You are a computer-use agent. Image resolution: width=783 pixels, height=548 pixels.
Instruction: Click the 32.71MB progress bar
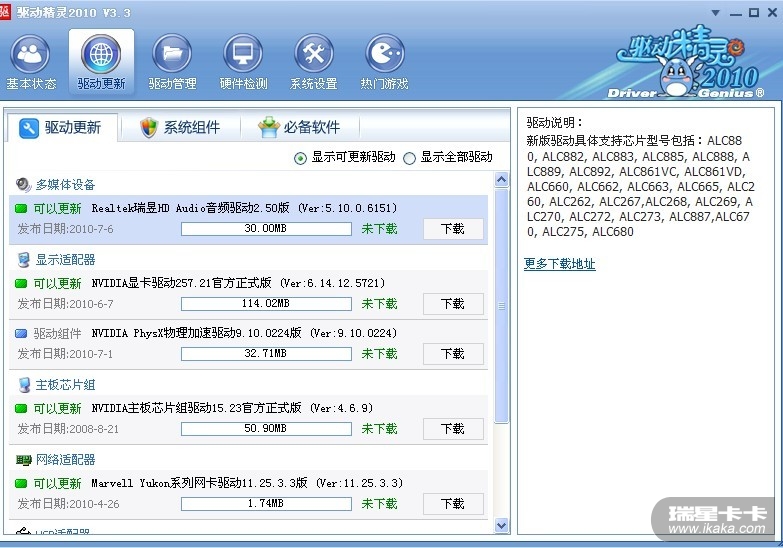point(266,354)
